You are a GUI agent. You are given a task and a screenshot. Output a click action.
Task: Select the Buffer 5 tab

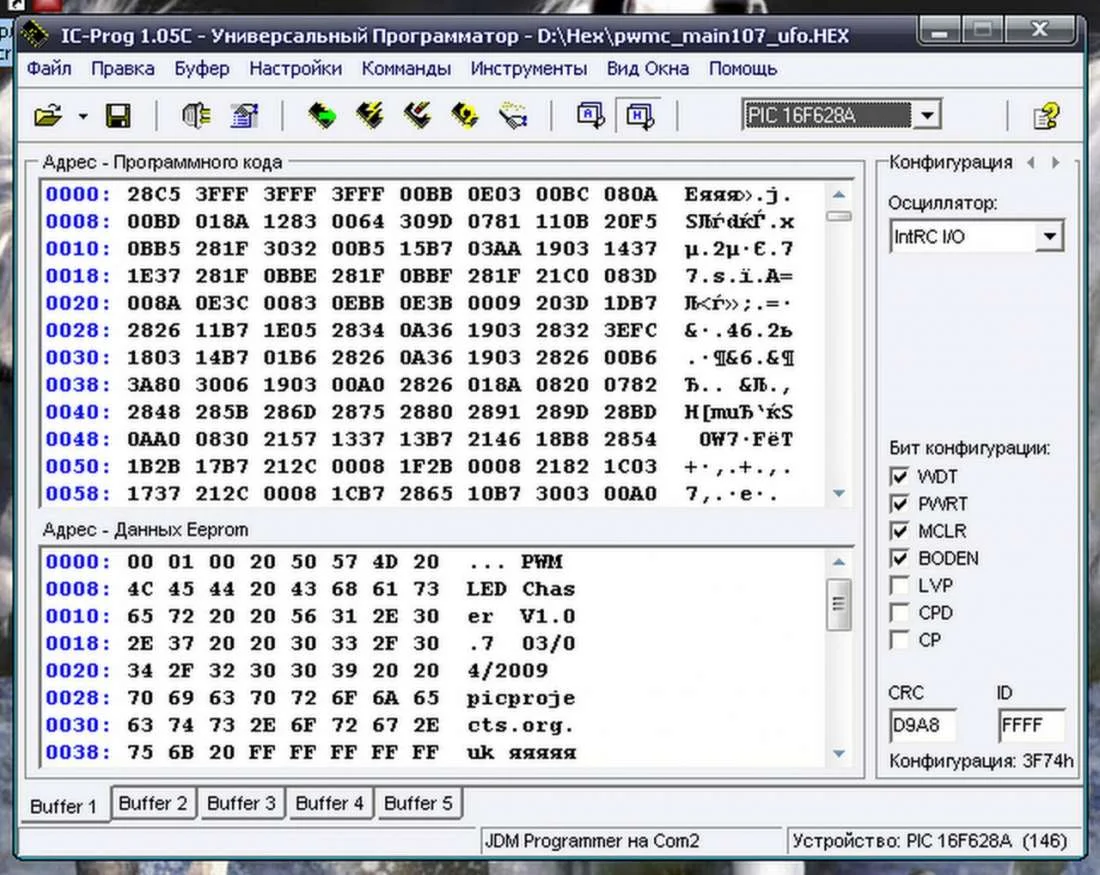[418, 803]
